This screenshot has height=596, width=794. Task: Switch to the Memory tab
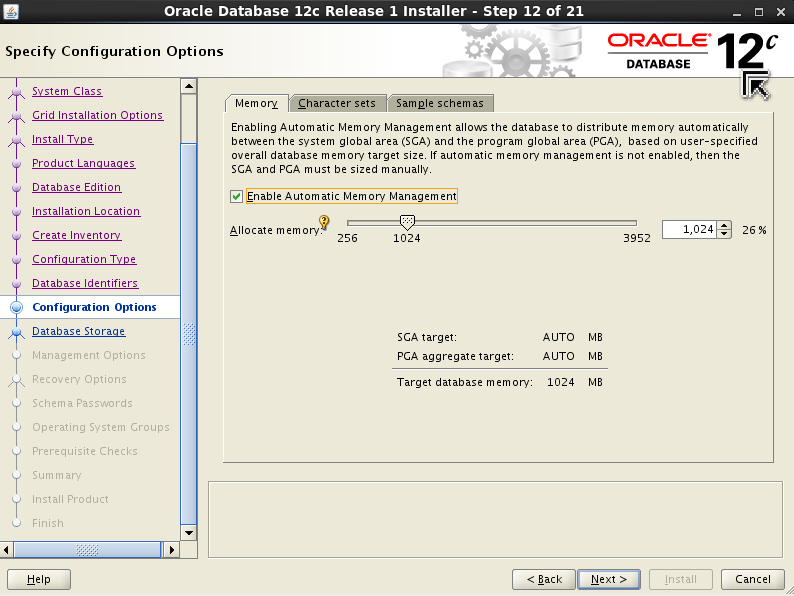(x=256, y=103)
